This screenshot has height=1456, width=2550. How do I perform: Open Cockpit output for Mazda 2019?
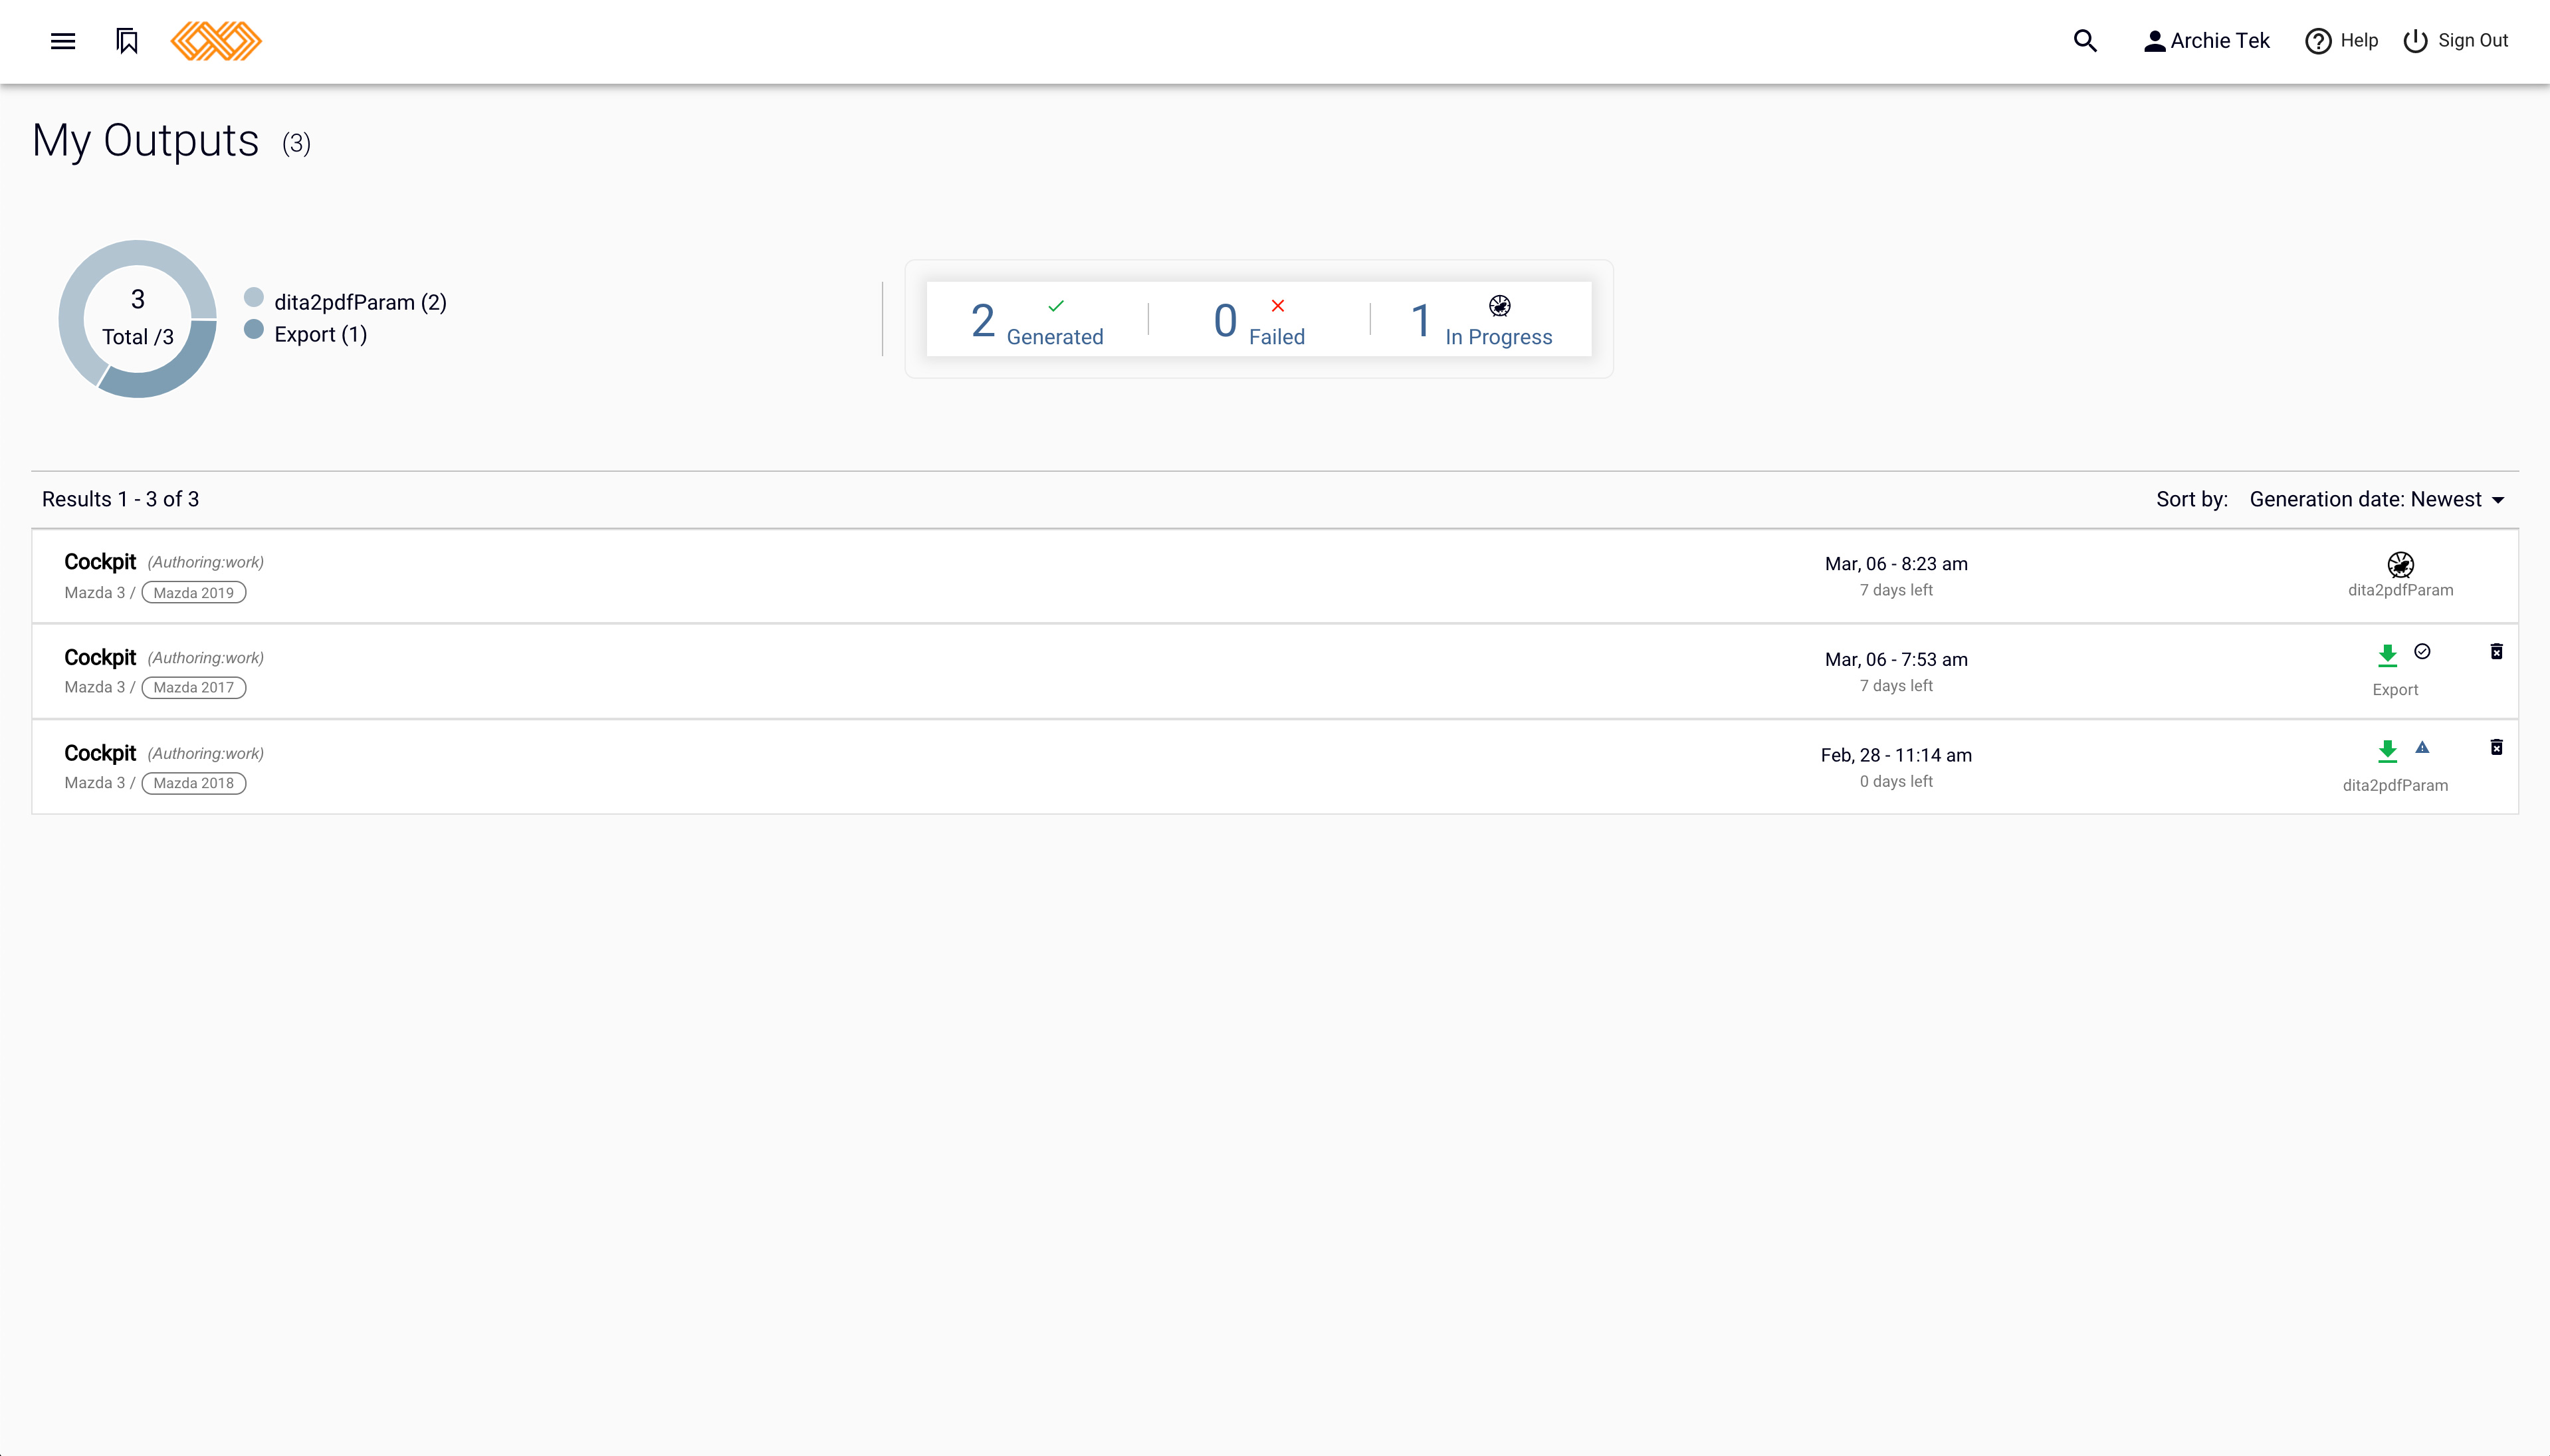pos(100,562)
